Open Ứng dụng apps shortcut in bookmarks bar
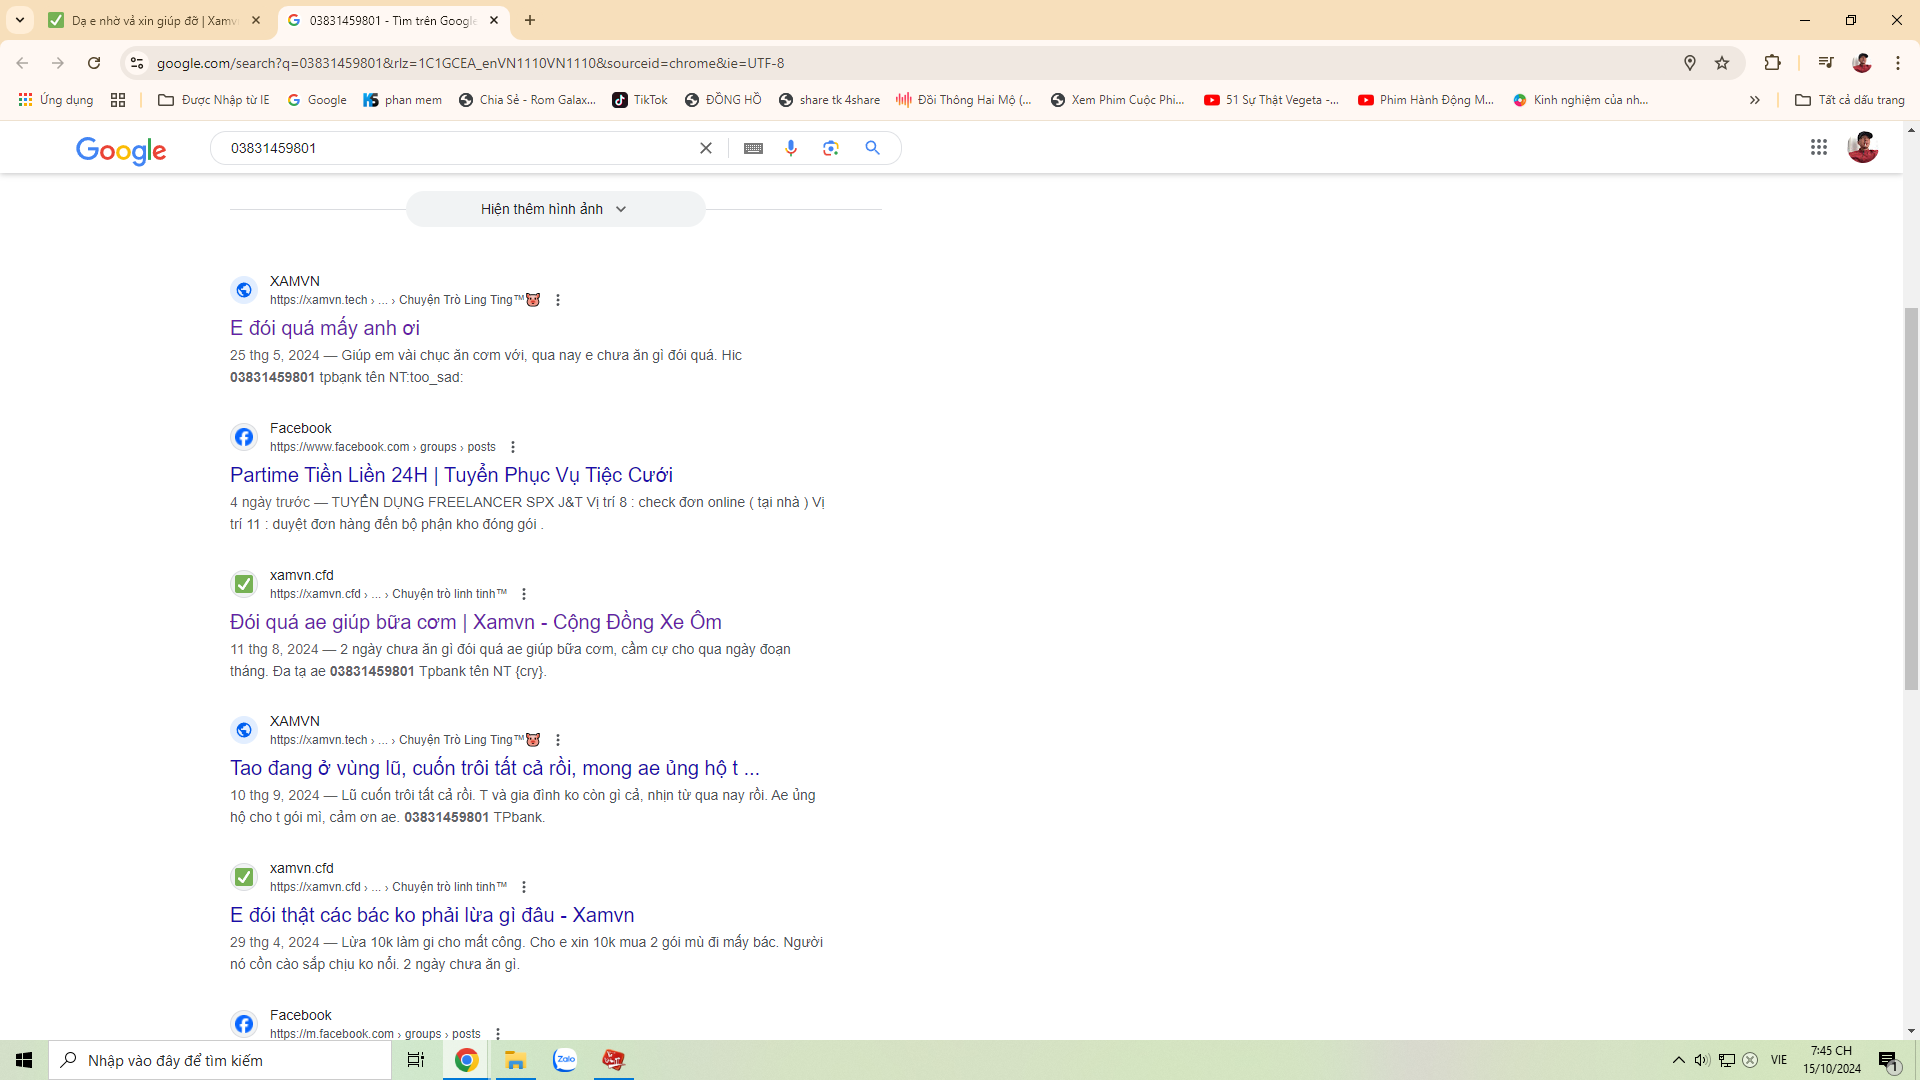 55,100
